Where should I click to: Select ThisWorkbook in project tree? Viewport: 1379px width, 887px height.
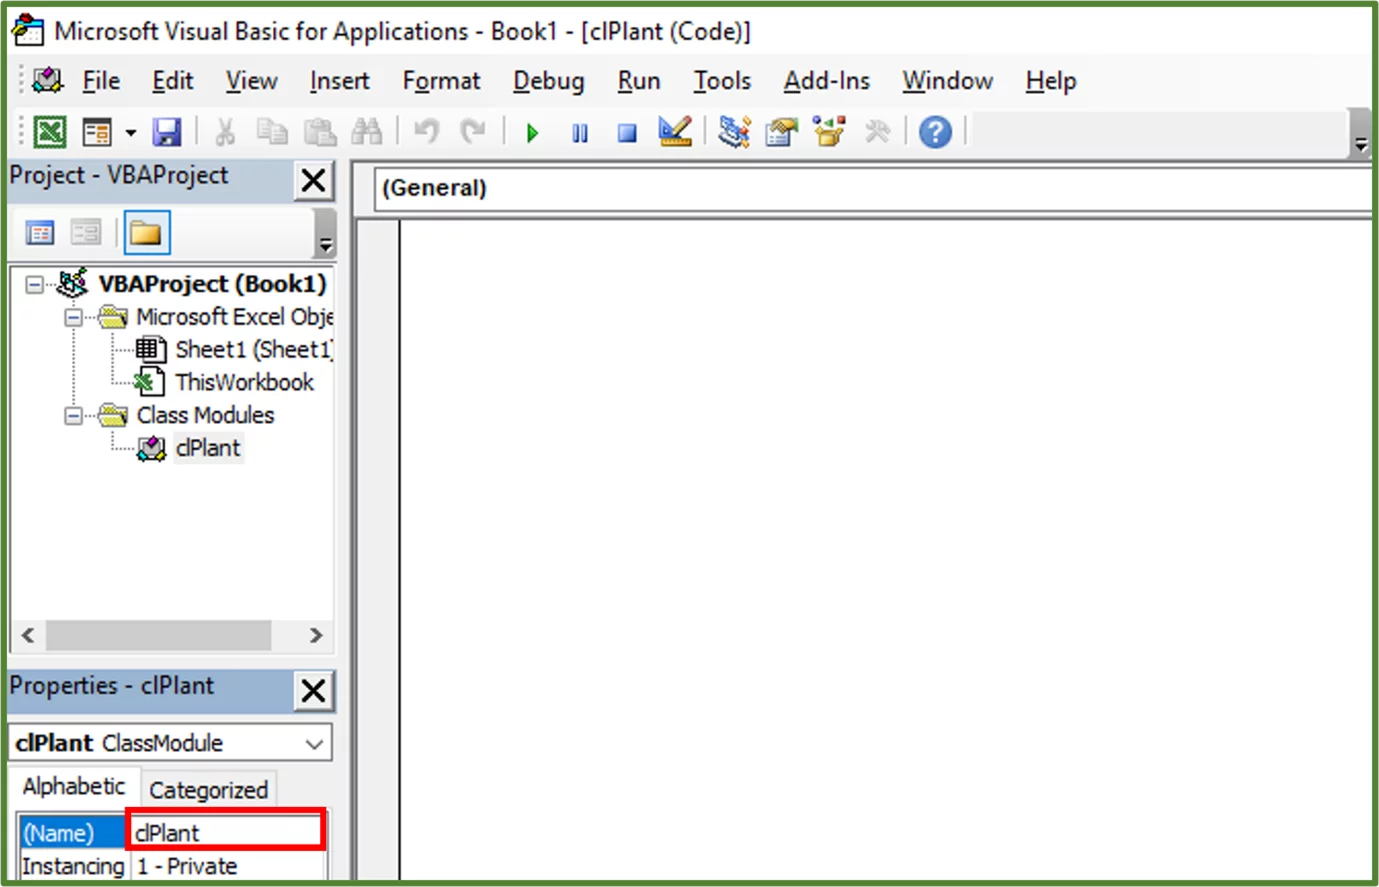click(x=244, y=382)
